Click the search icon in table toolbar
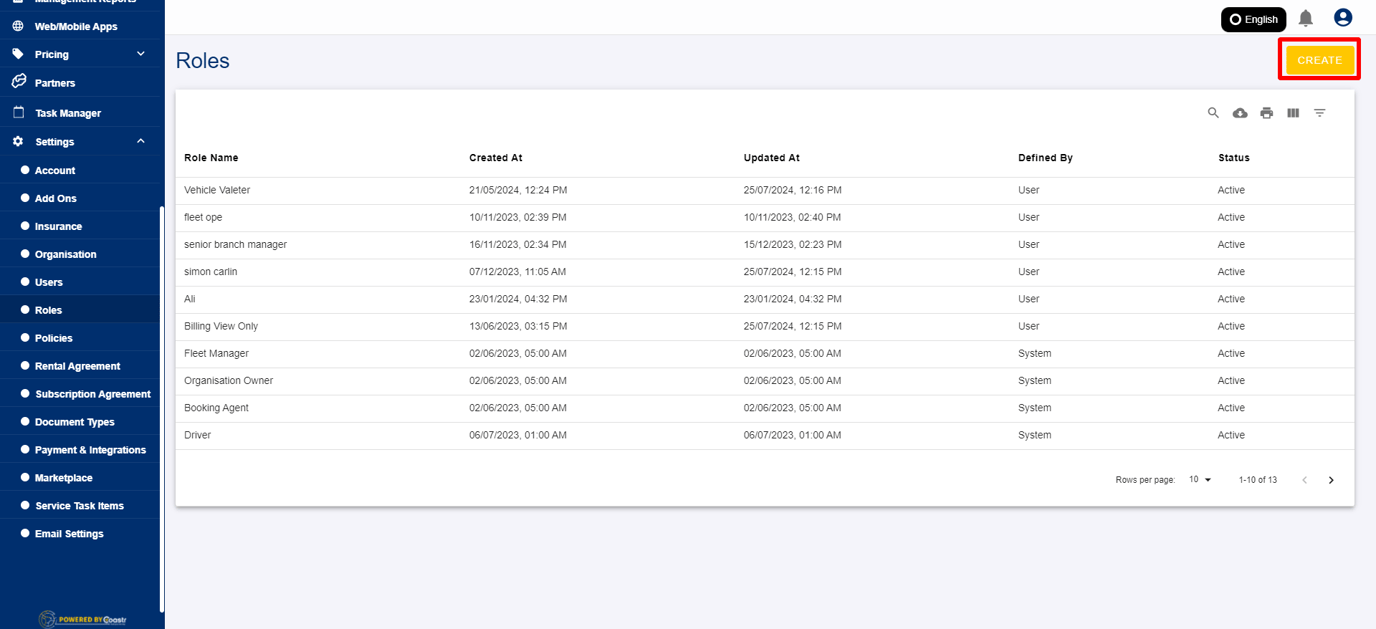This screenshot has width=1376, height=629. [x=1213, y=113]
